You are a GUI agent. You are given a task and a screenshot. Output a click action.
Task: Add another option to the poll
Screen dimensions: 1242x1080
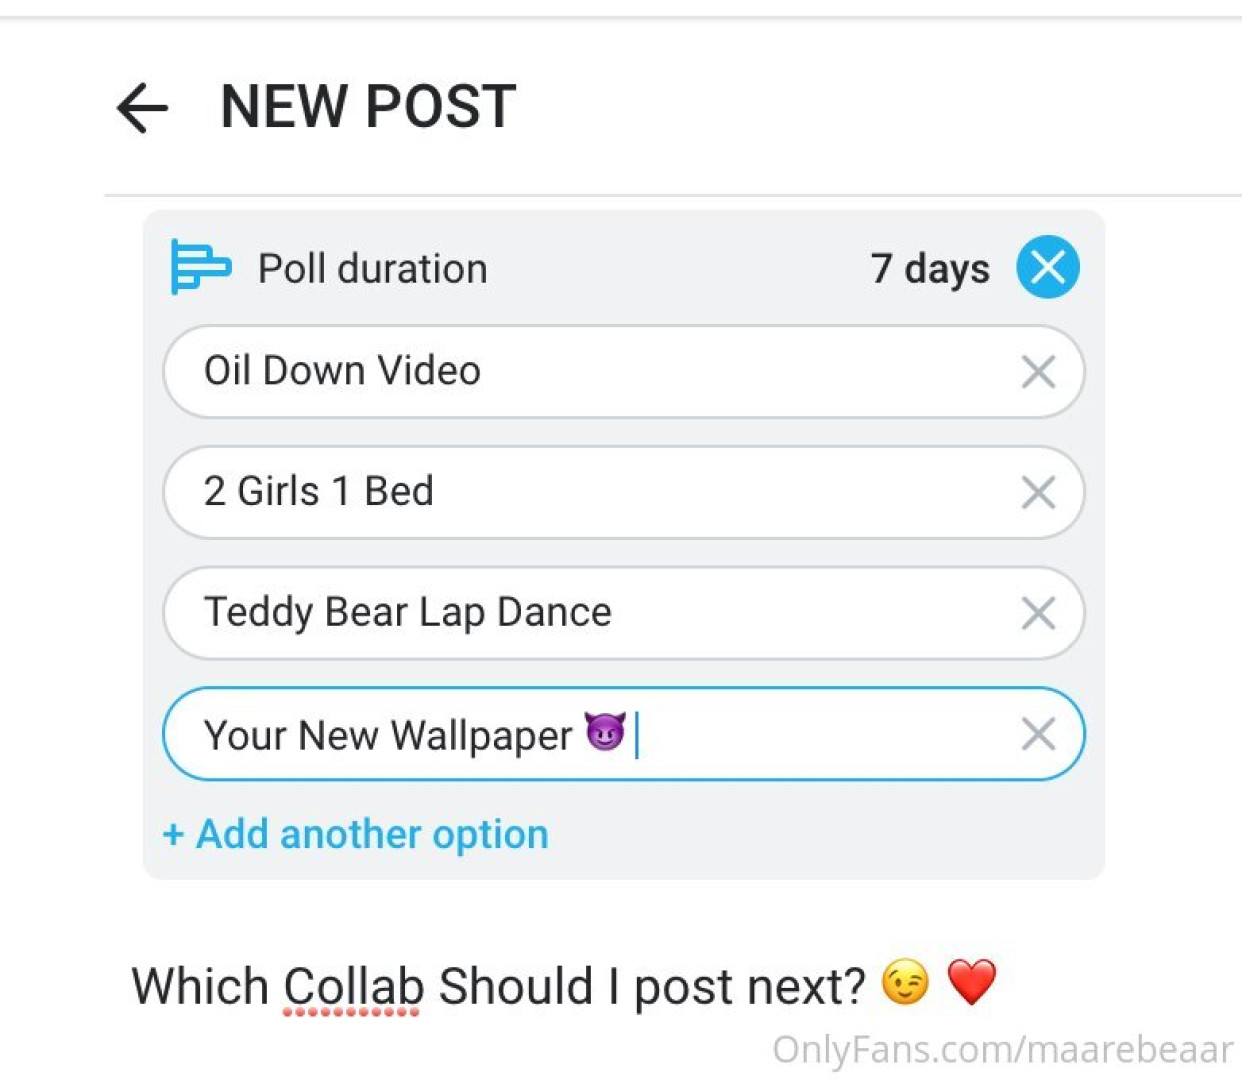[x=356, y=834]
